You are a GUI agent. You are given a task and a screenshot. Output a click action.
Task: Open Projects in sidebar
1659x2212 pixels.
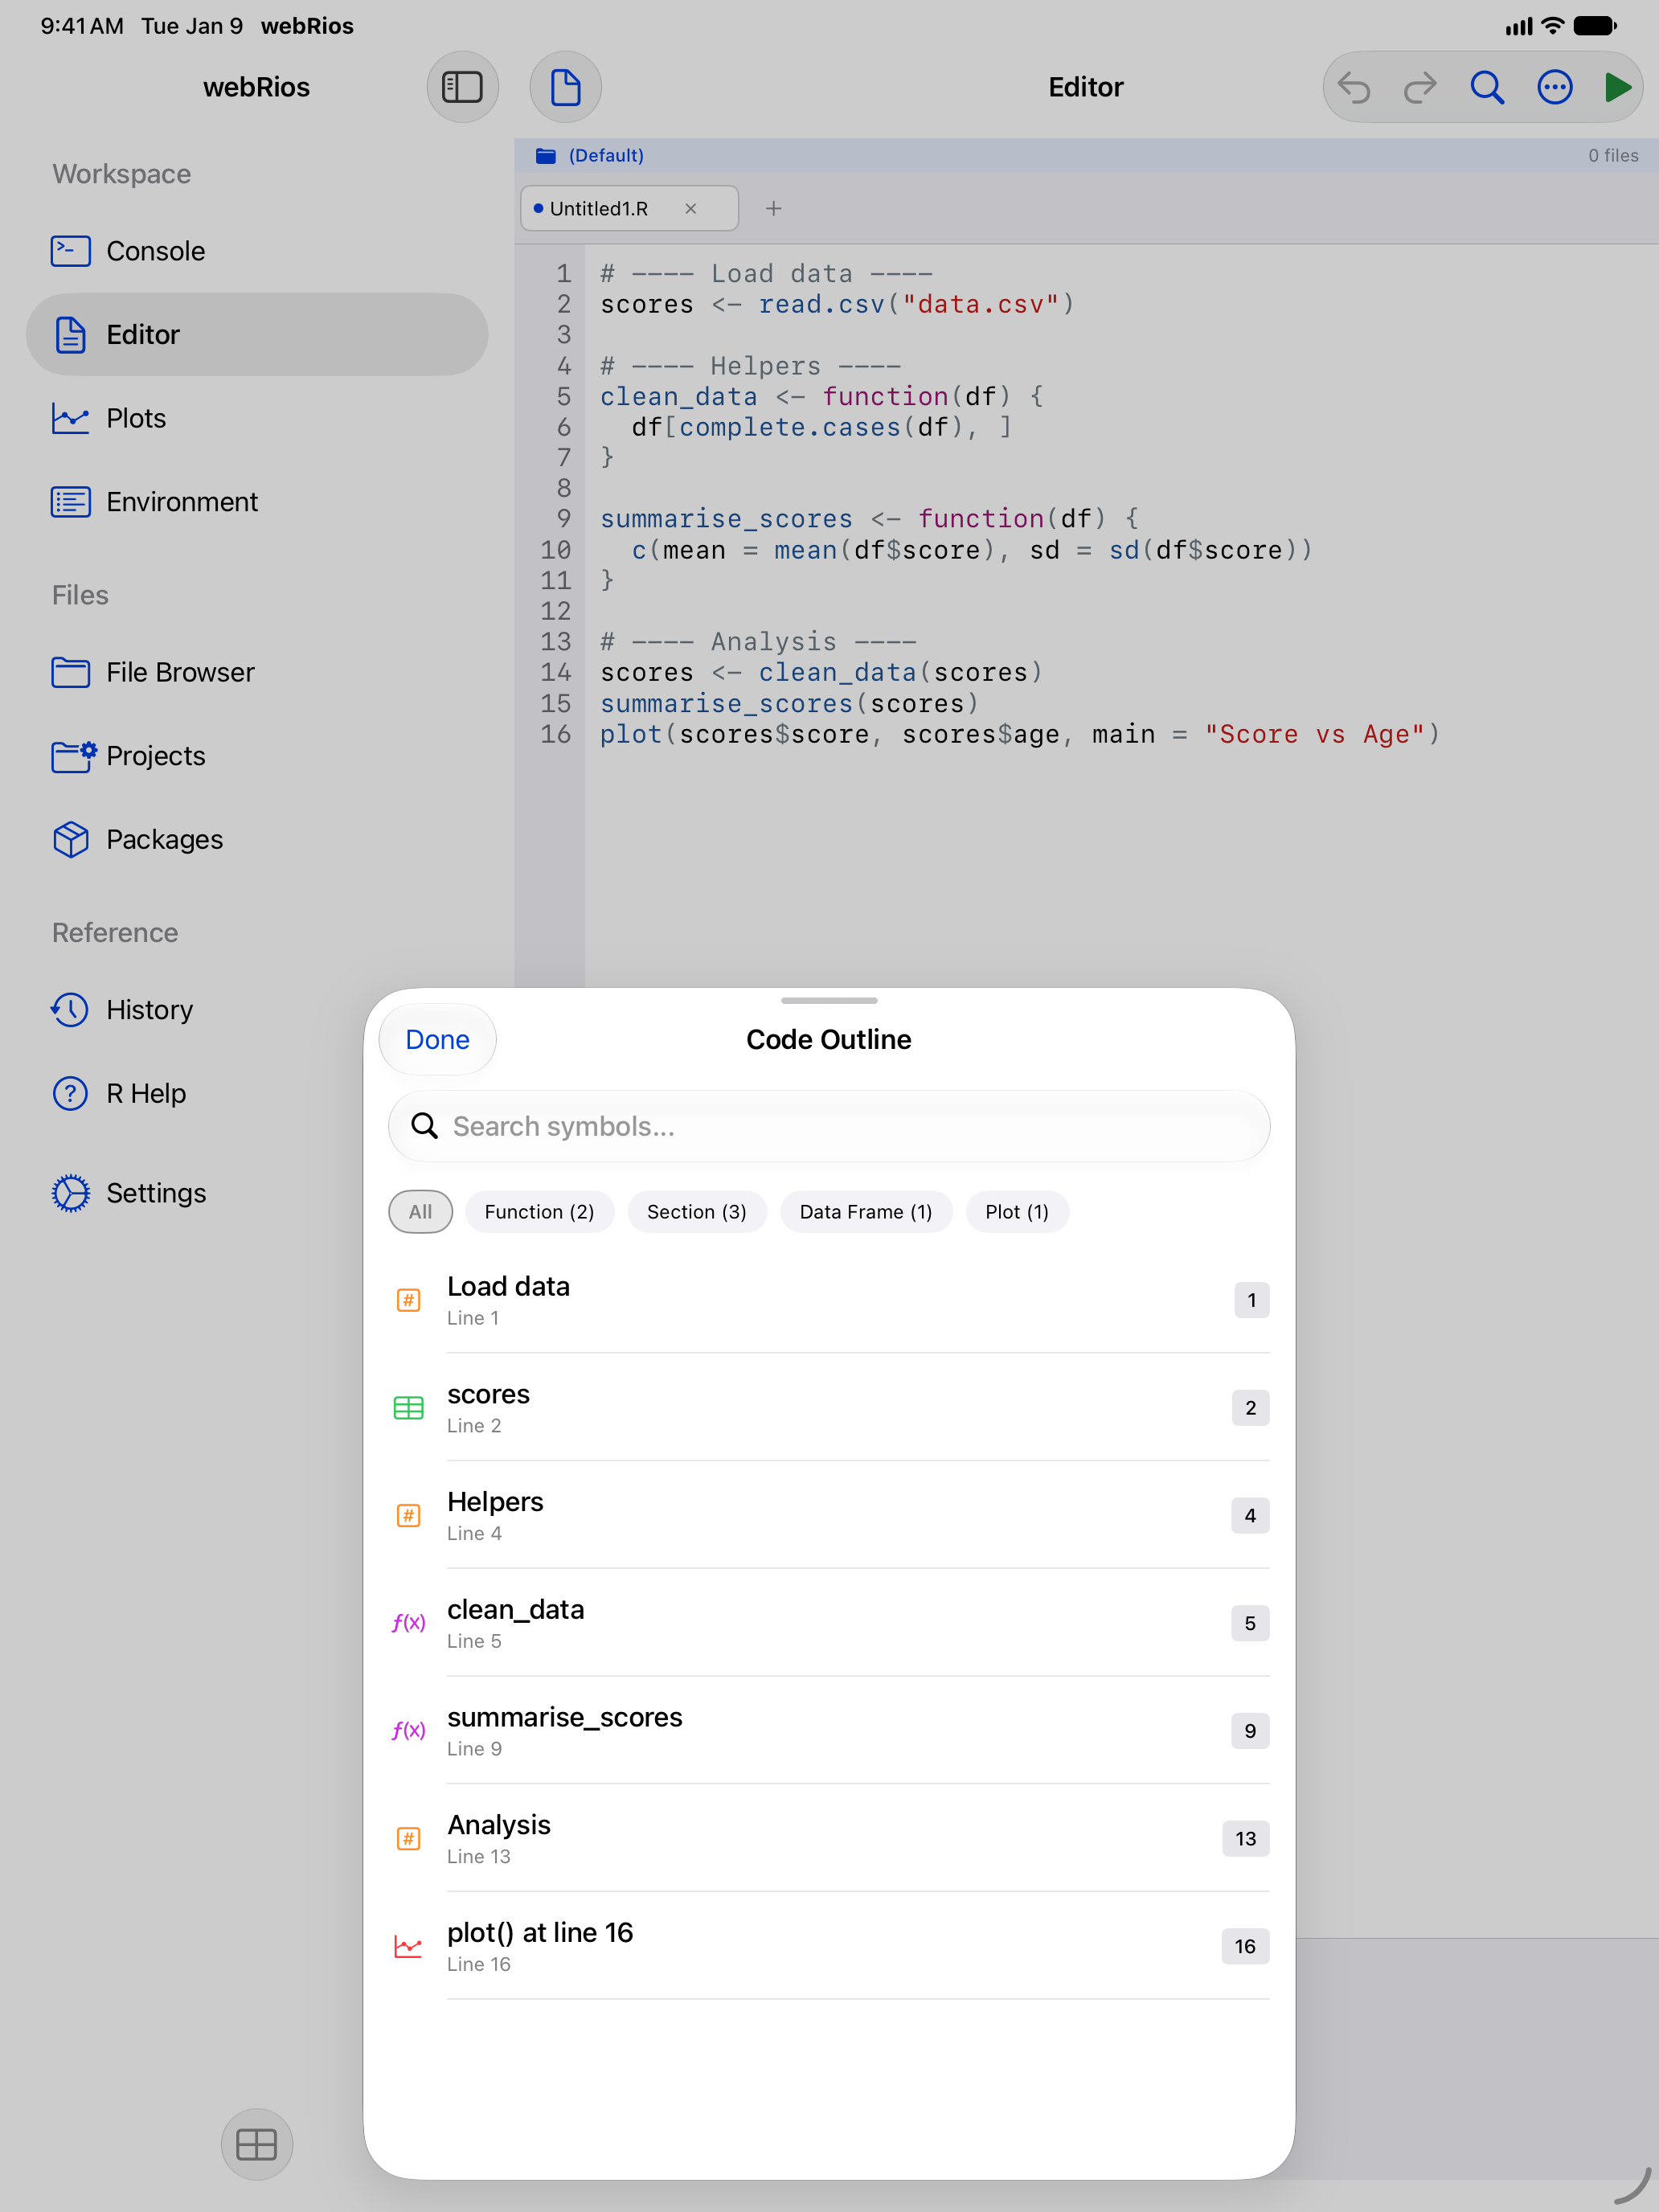tap(257, 756)
